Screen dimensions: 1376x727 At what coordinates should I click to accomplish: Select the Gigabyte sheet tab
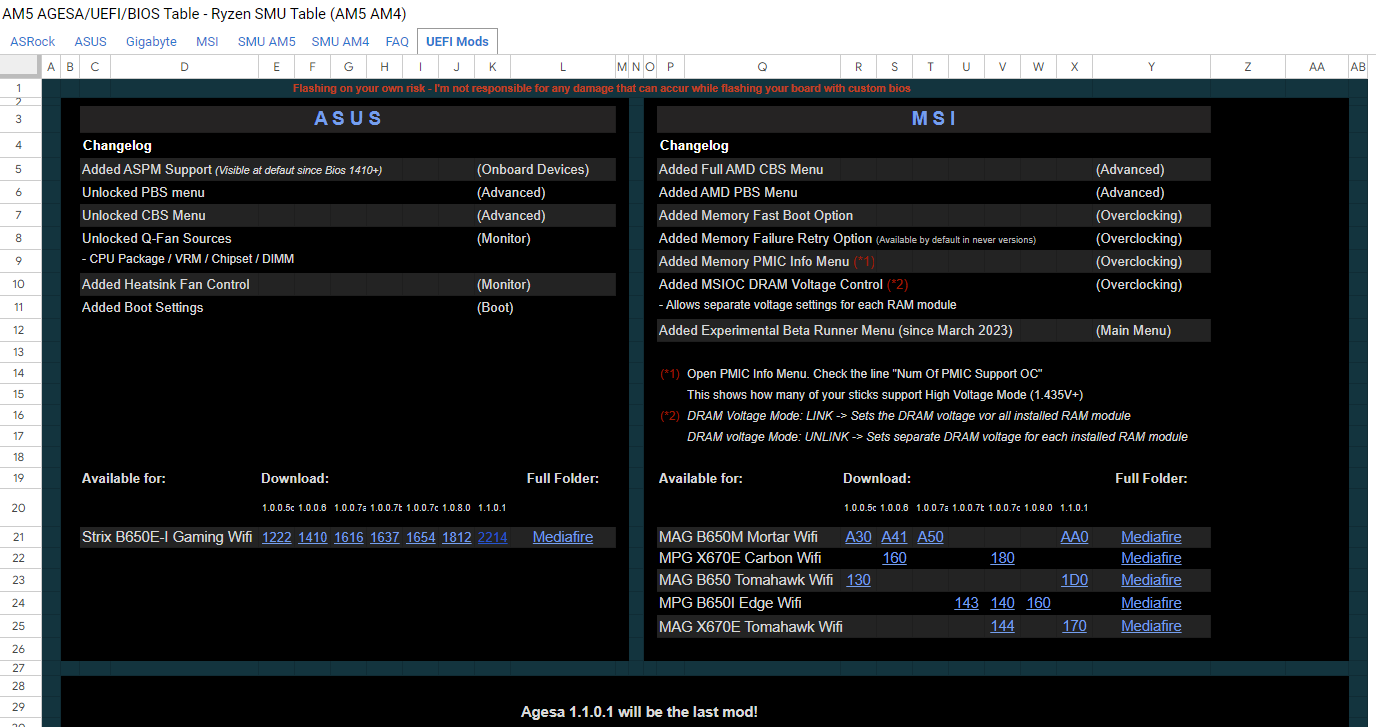(x=151, y=42)
